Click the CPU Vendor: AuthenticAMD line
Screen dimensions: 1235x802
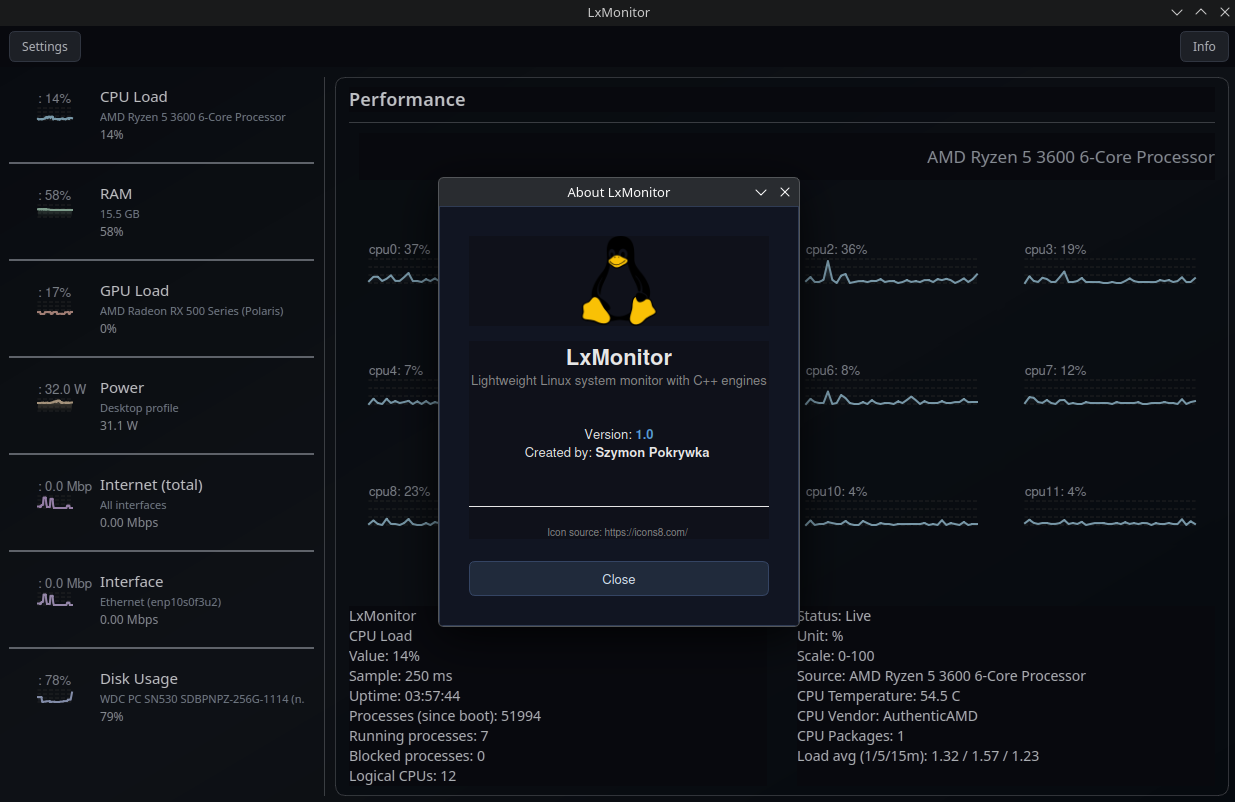[888, 716]
